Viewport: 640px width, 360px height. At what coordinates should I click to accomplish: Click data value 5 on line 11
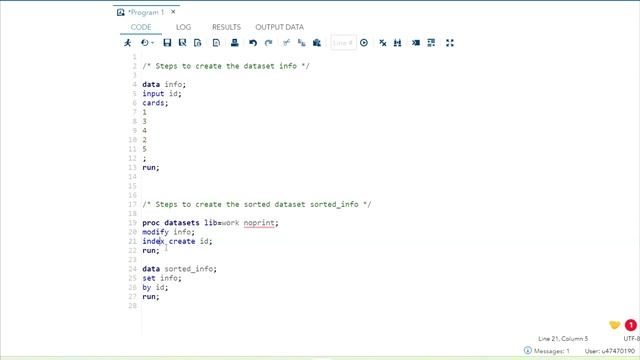tap(144, 149)
